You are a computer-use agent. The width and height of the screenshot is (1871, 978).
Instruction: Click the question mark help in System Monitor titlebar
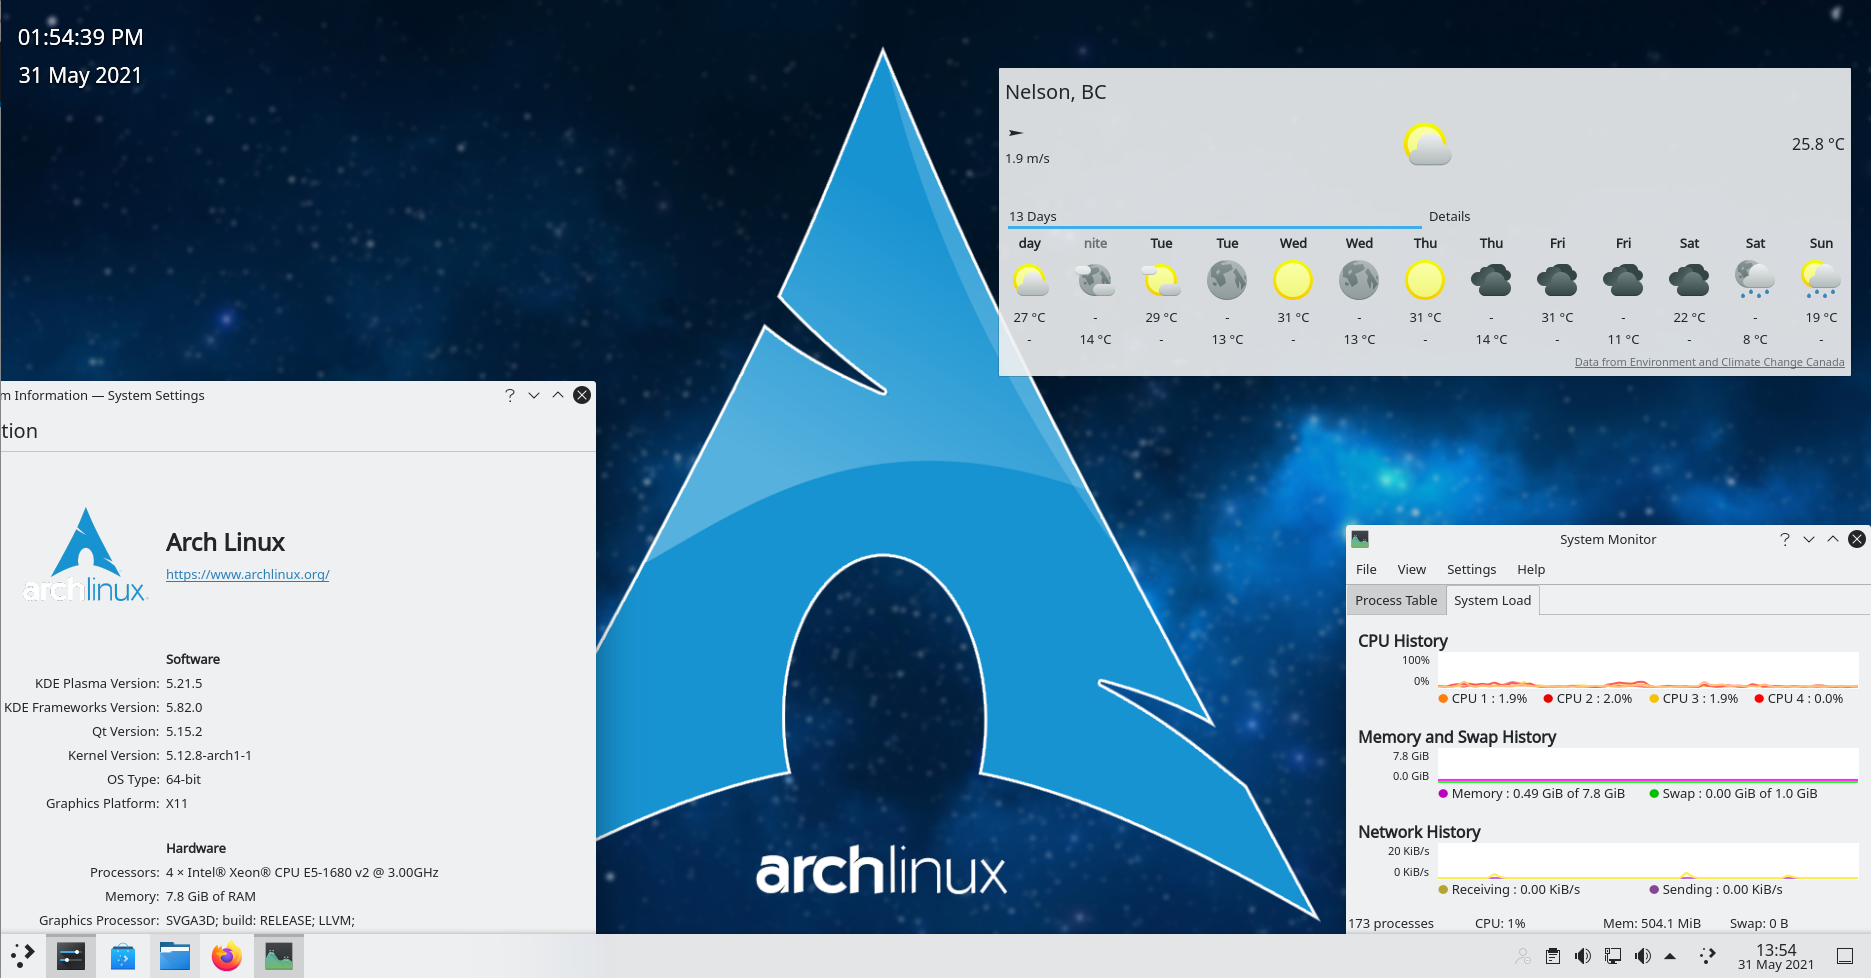[x=1785, y=539]
